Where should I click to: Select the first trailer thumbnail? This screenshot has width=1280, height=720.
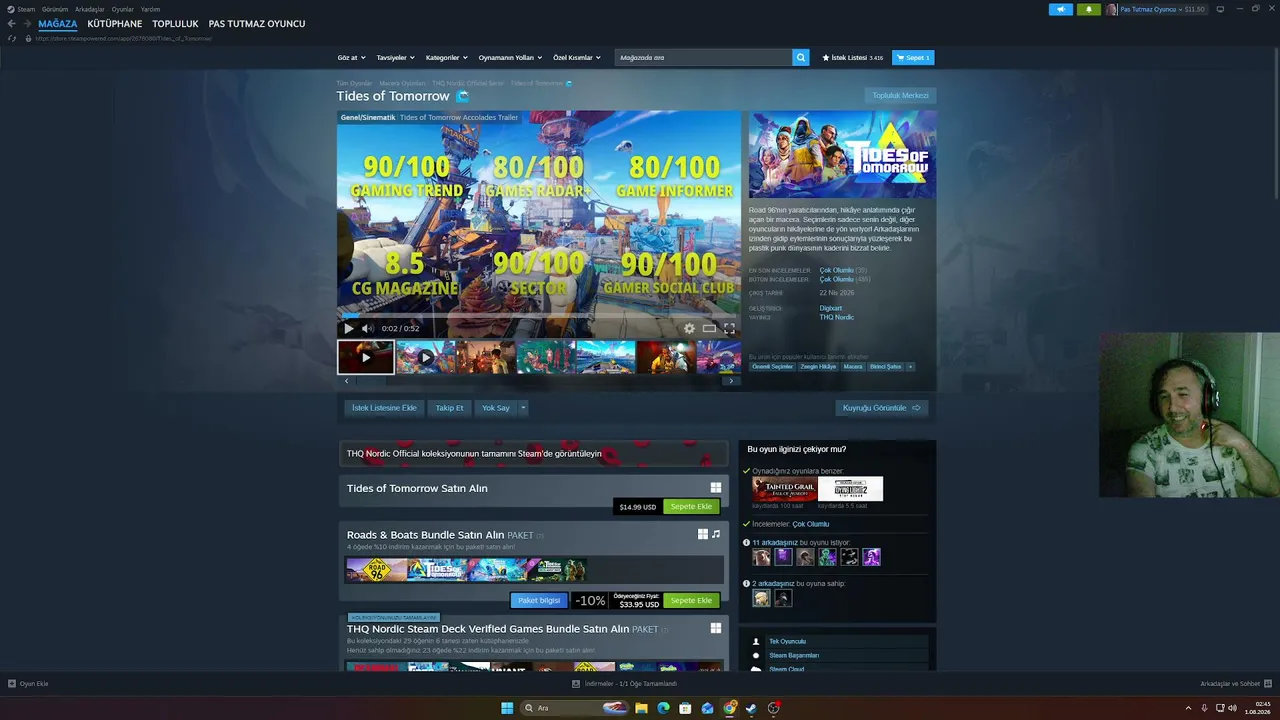[366, 357]
